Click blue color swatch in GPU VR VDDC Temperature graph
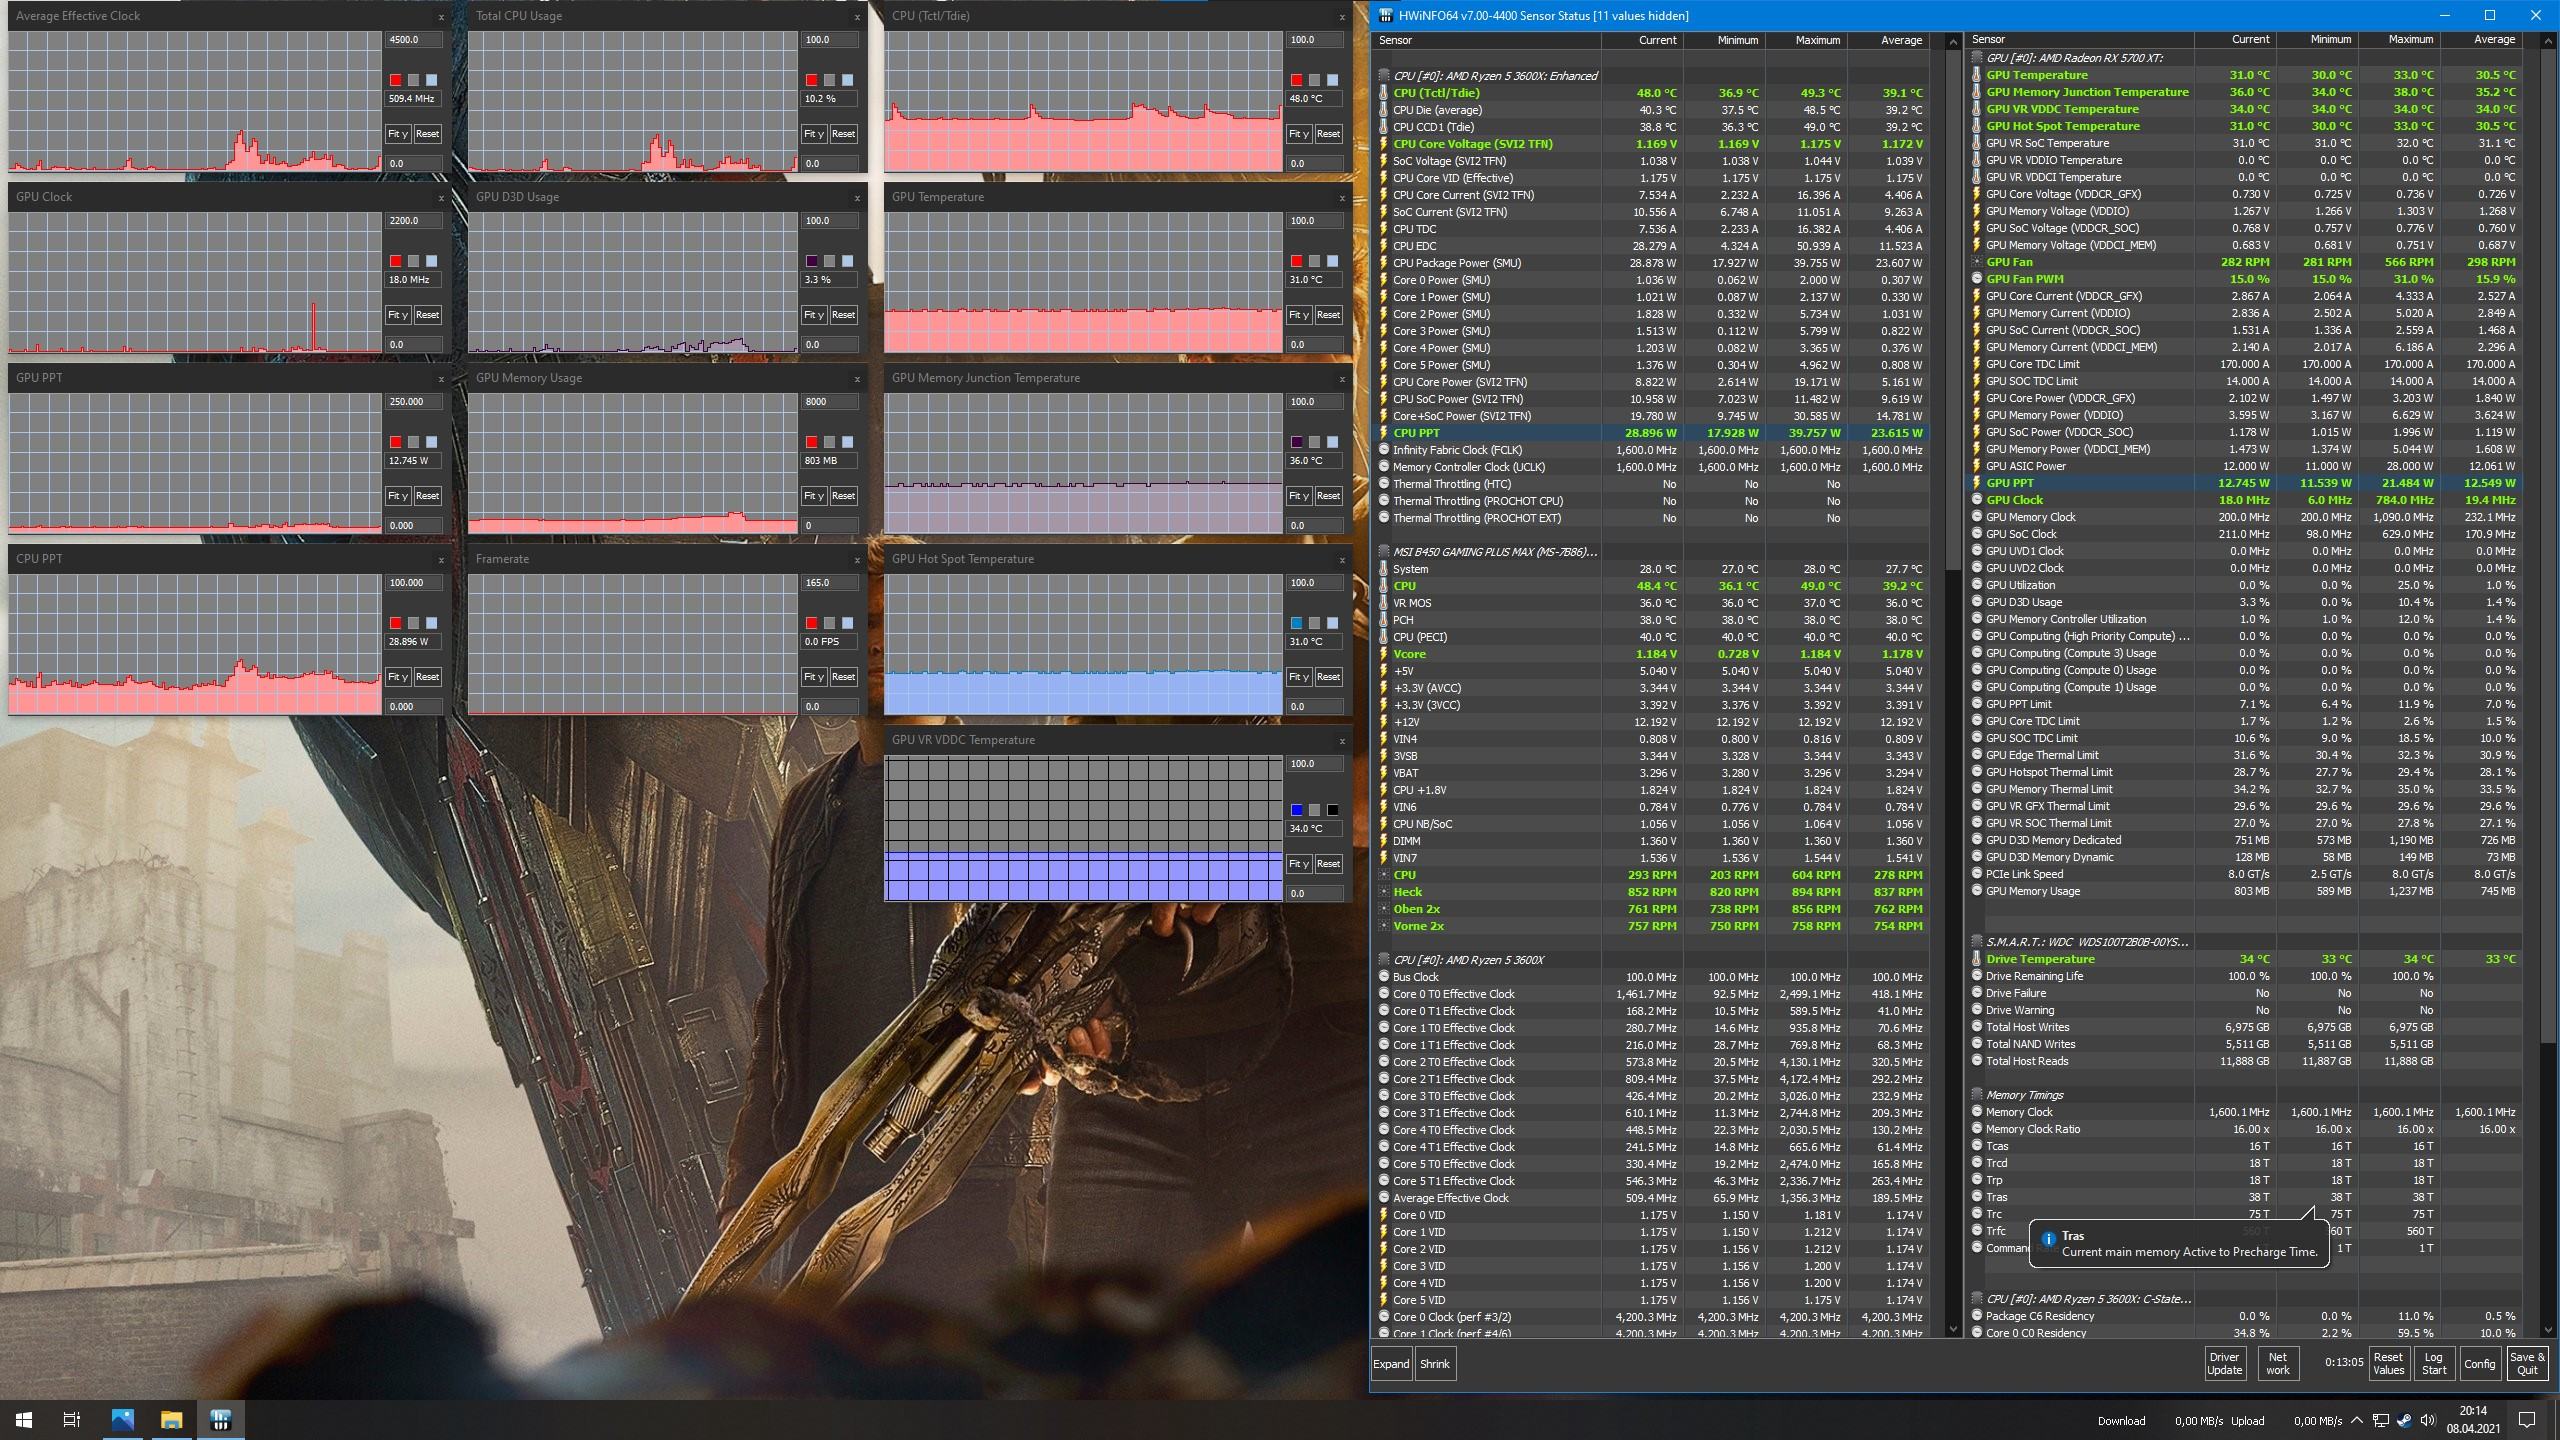 click(1297, 810)
